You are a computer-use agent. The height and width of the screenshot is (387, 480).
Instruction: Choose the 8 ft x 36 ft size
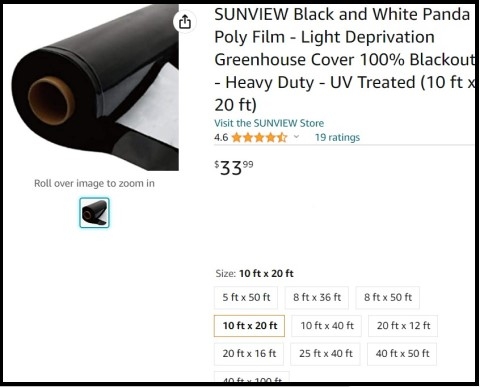tap(317, 297)
